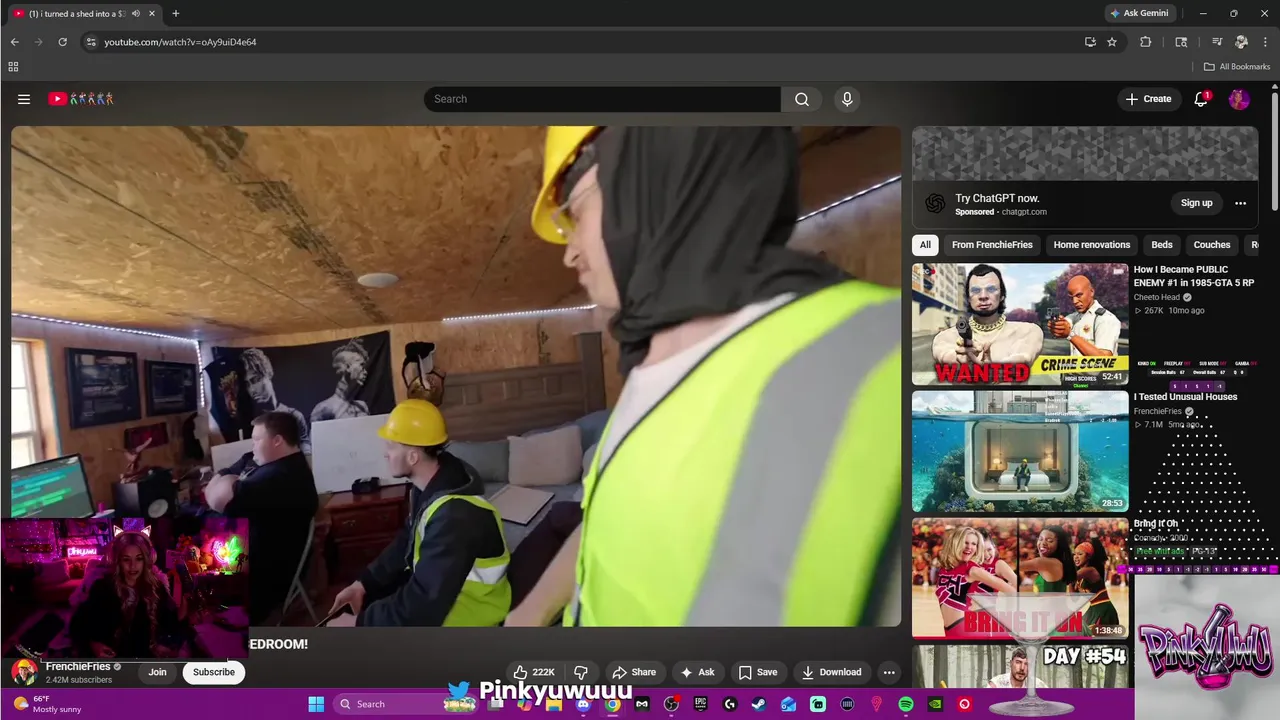This screenshot has height=720, width=1280.
Task: Open YouTube notifications bell
Action: [1201, 99]
